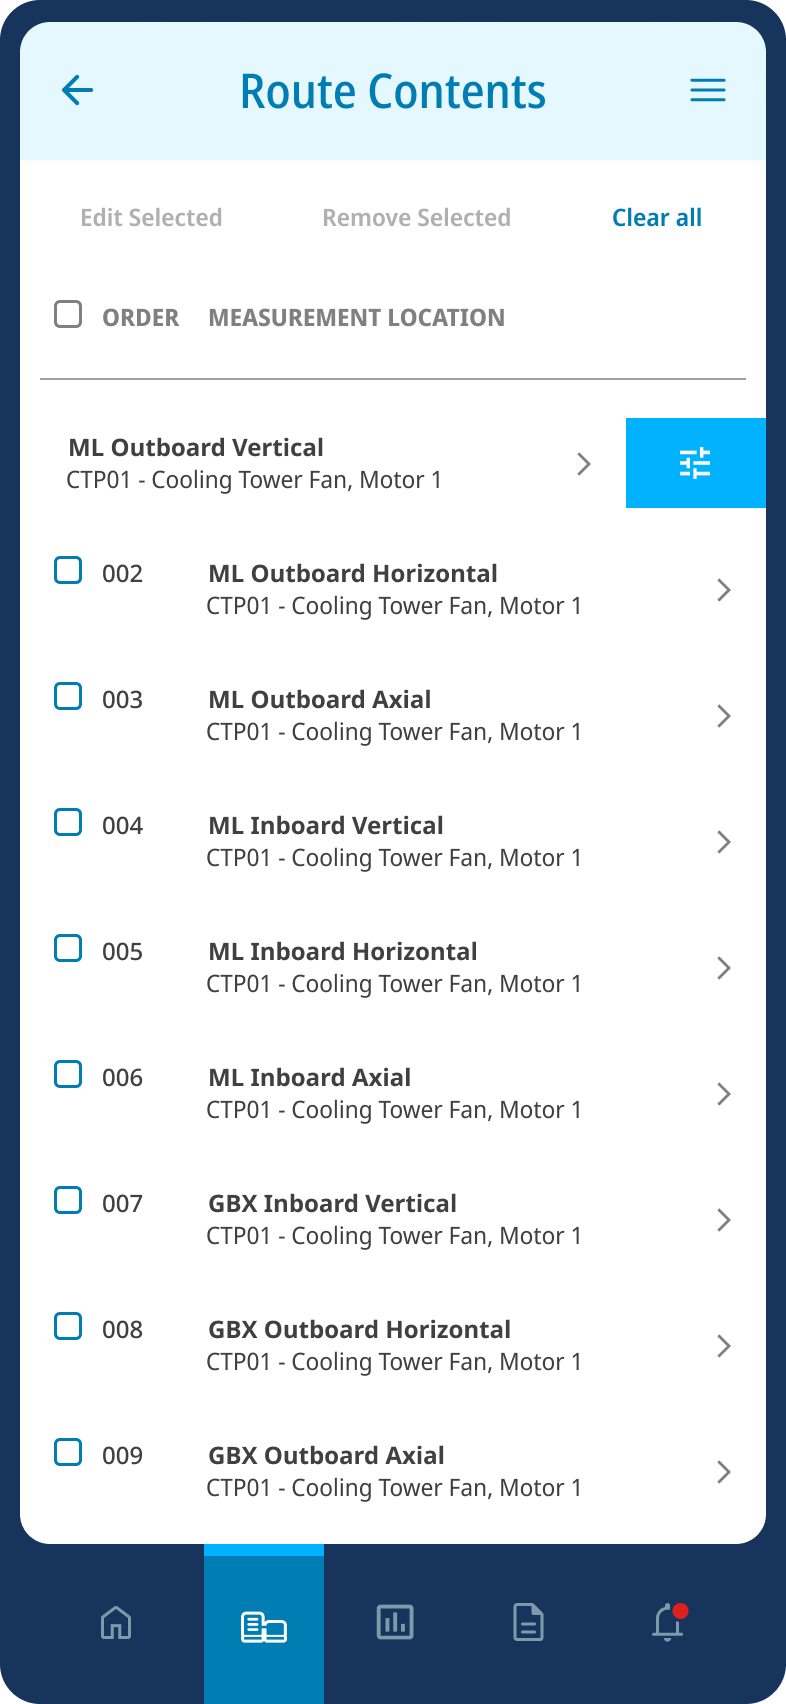The image size is (786, 1704).
Task: Open chevron for ML Outboard Axial
Action: (x=724, y=716)
